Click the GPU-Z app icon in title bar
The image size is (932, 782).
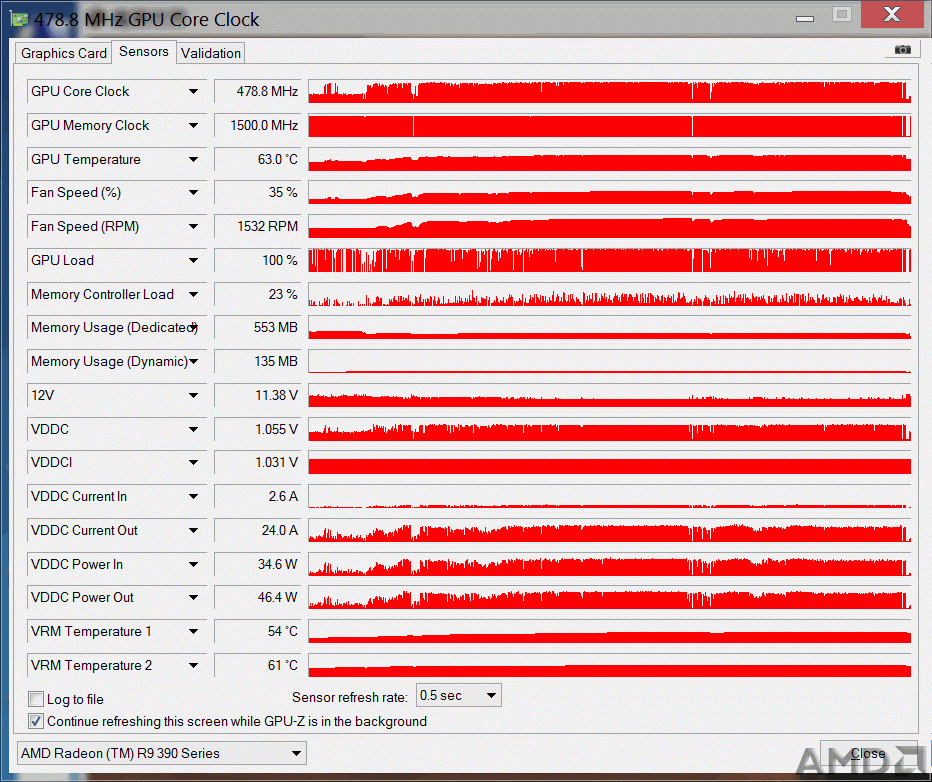tap(19, 19)
